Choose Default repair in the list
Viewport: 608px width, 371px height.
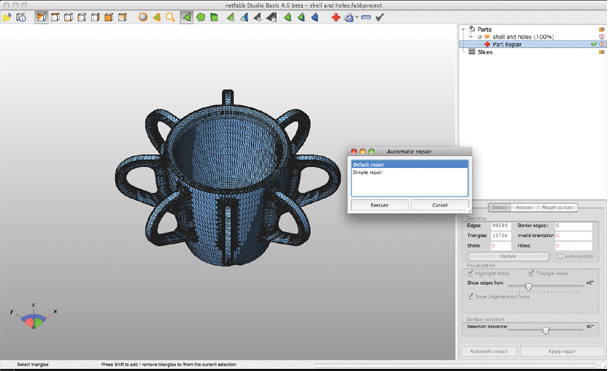coord(410,164)
